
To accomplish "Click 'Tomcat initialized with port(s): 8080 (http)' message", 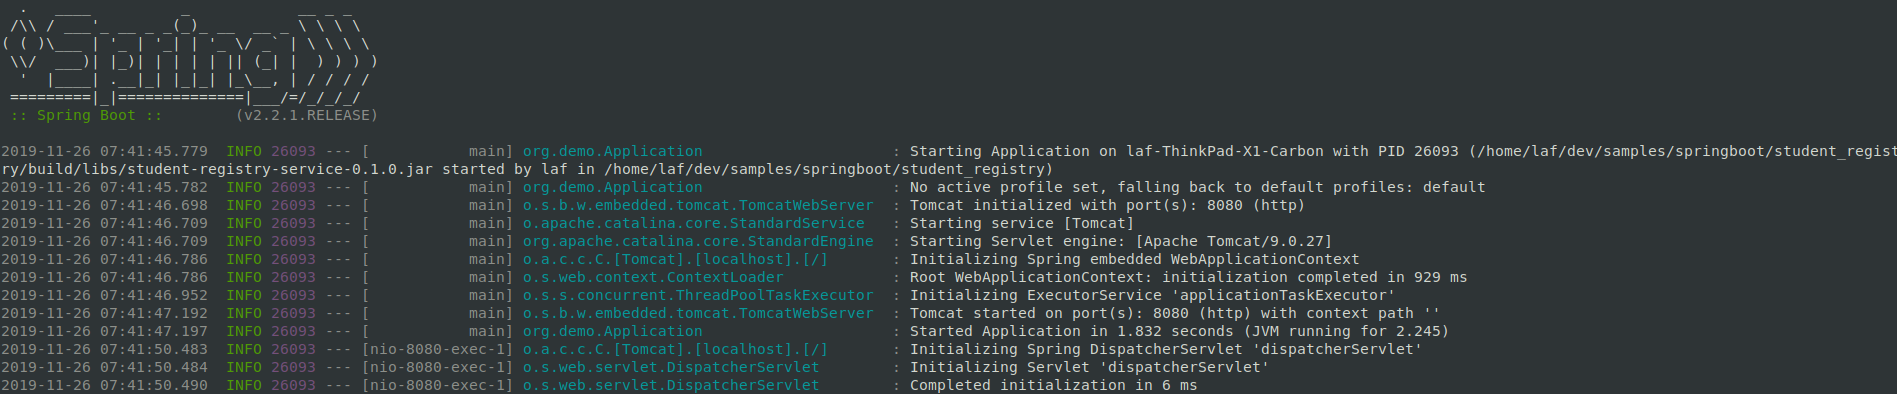I will 1107,205.
